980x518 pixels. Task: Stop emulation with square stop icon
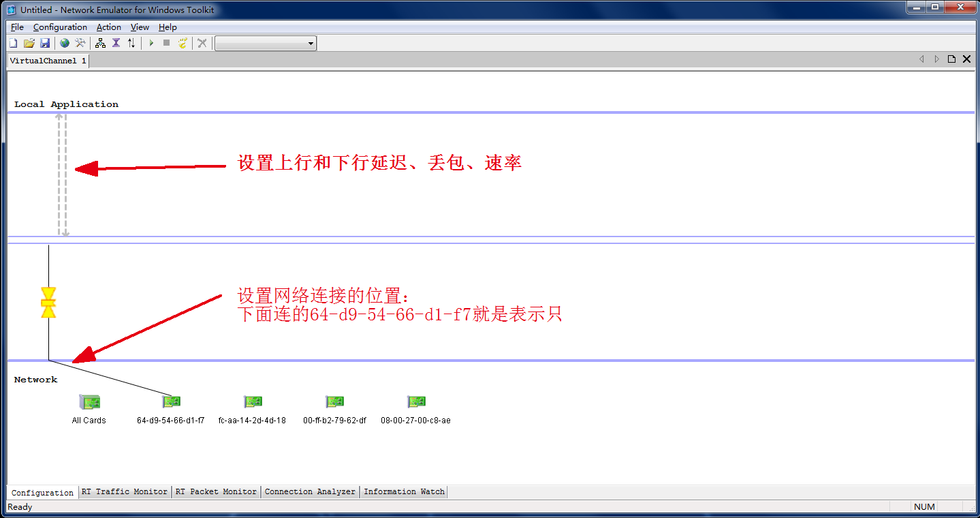(166, 43)
